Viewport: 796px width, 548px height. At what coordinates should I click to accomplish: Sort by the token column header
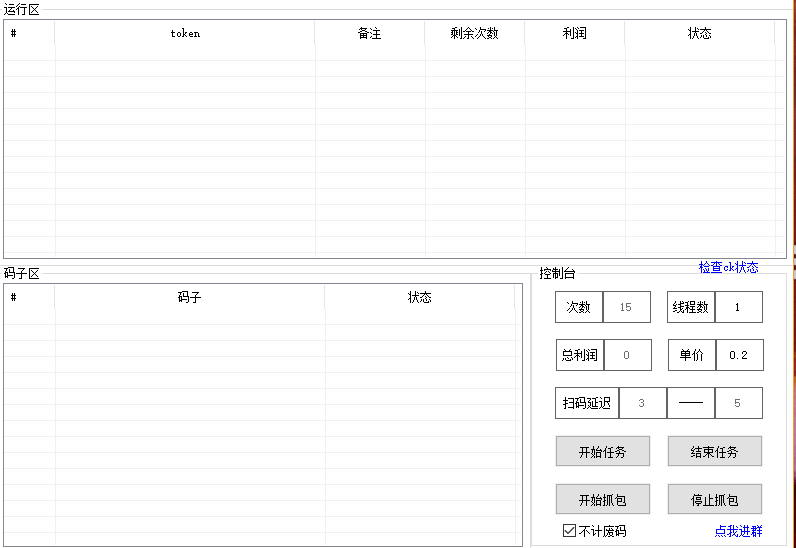(x=185, y=33)
